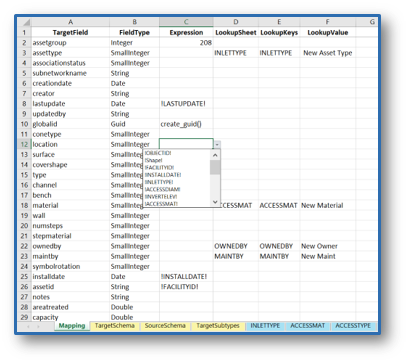The height and width of the screenshot is (363, 409).
Task: Switch to the TargetSubtypes sheet tab
Action: [x=218, y=326]
